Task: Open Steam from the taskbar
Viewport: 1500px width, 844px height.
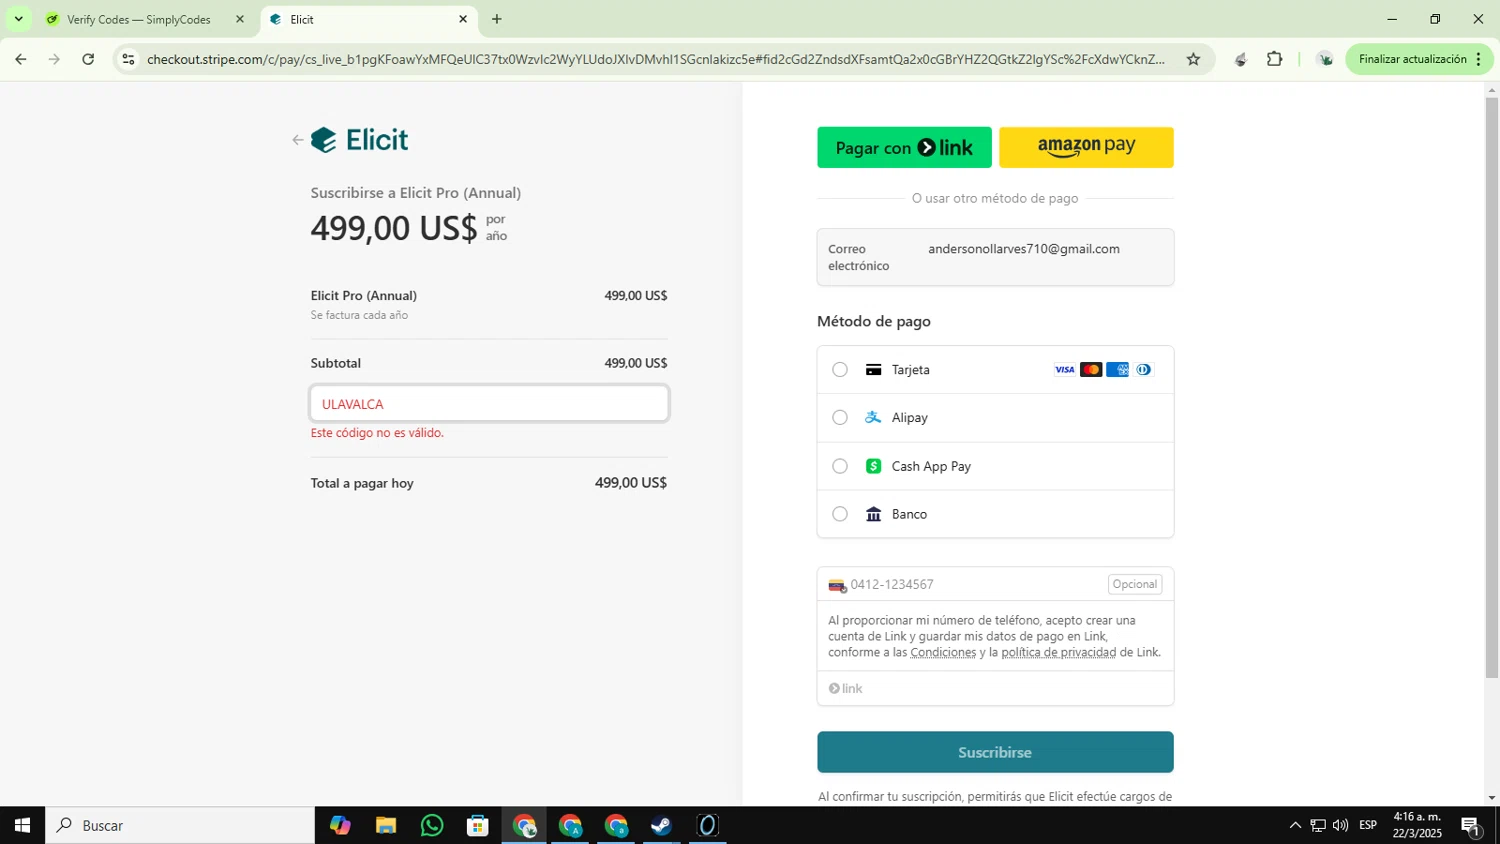Action: 661,825
